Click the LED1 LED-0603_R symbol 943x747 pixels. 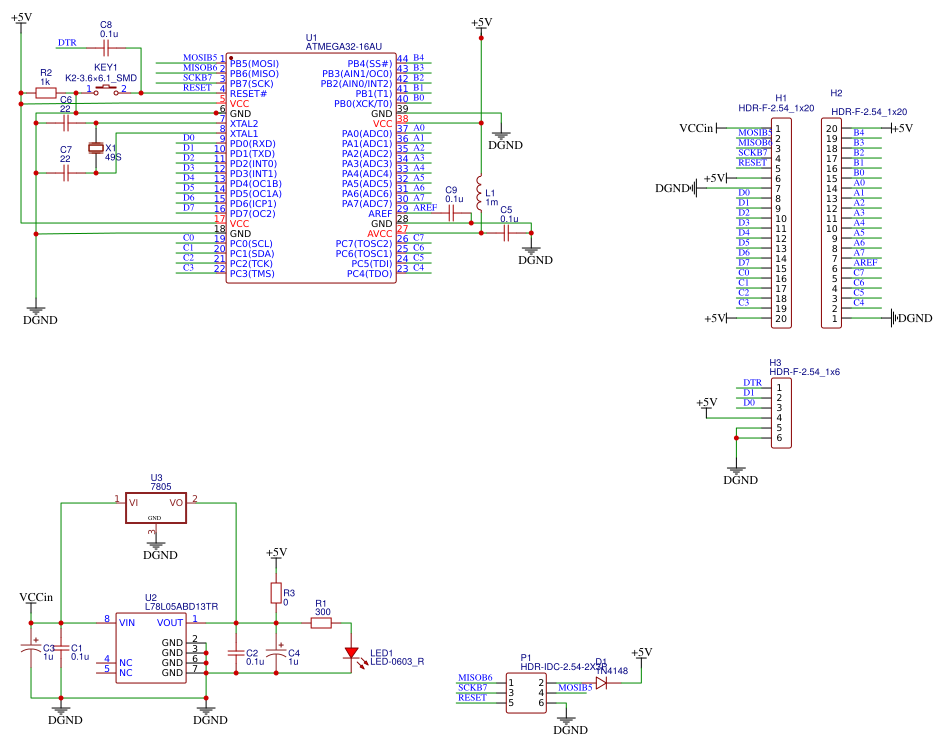[x=352, y=655]
